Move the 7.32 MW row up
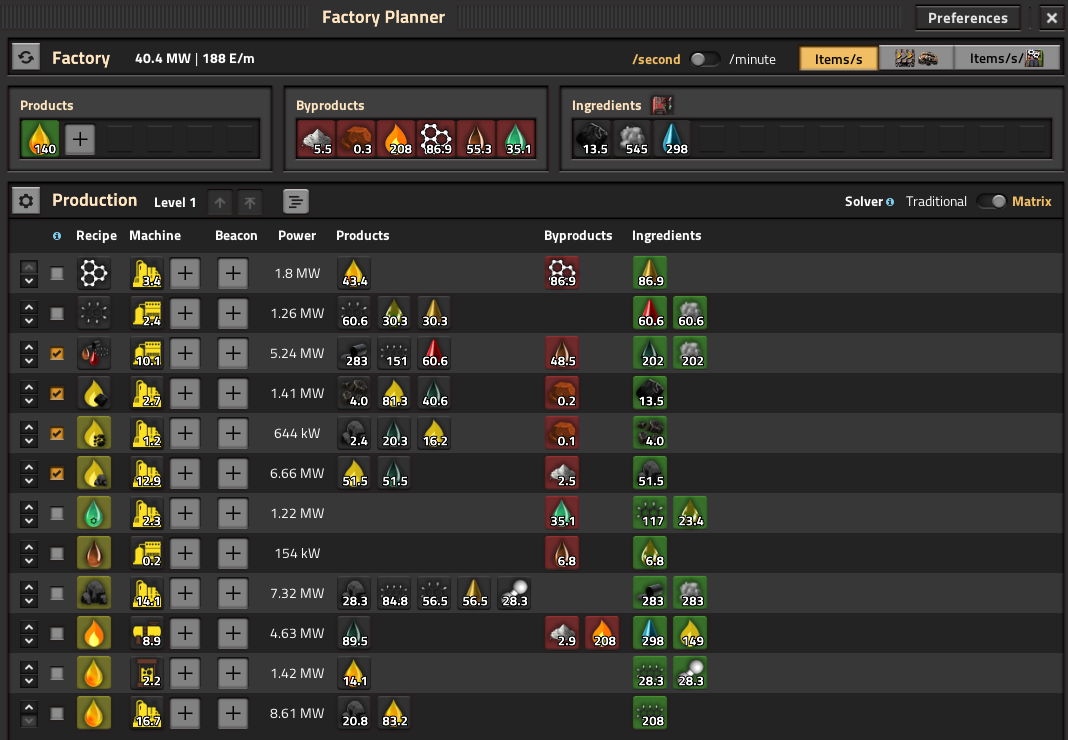Screen dimensions: 1068x740 (29, 587)
